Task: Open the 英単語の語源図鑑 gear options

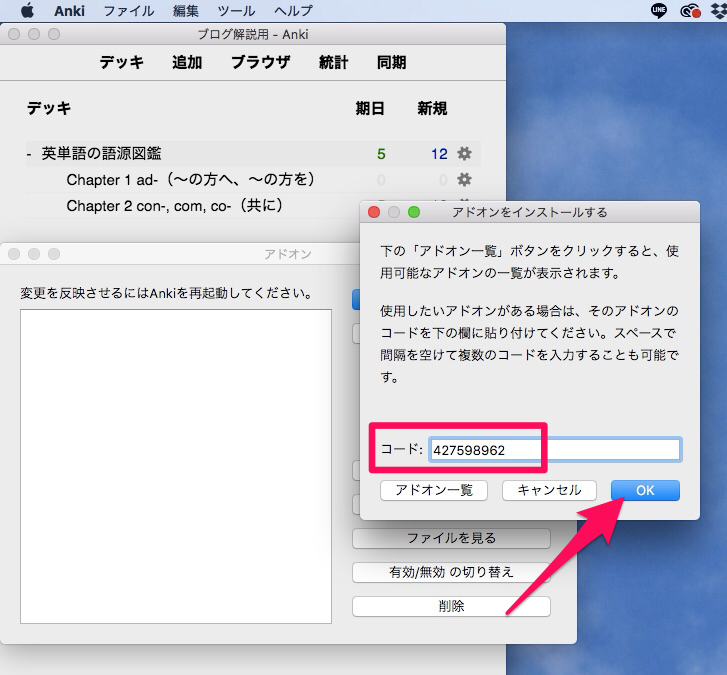Action: click(x=464, y=153)
